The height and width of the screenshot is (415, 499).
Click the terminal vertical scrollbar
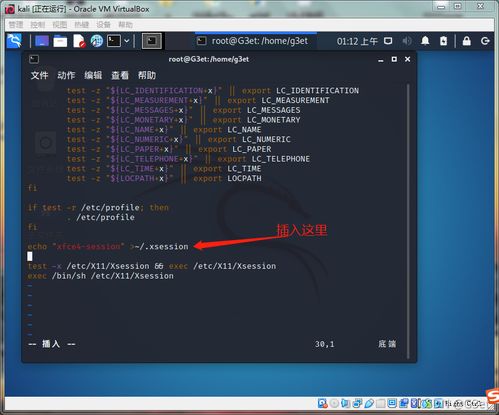(x=408, y=221)
